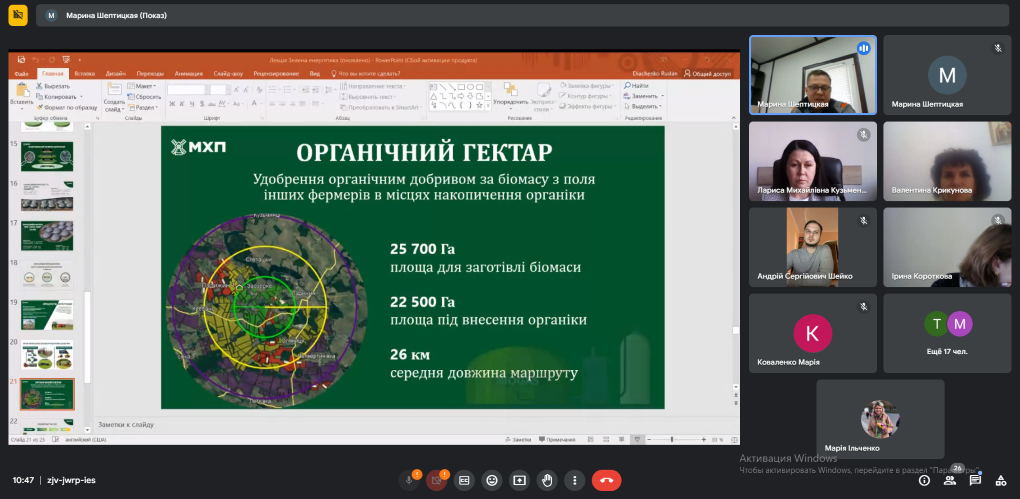Switch to the Вставка ribbon tab
Image resolution: width=1020 pixels, height=499 pixels.
coord(85,74)
